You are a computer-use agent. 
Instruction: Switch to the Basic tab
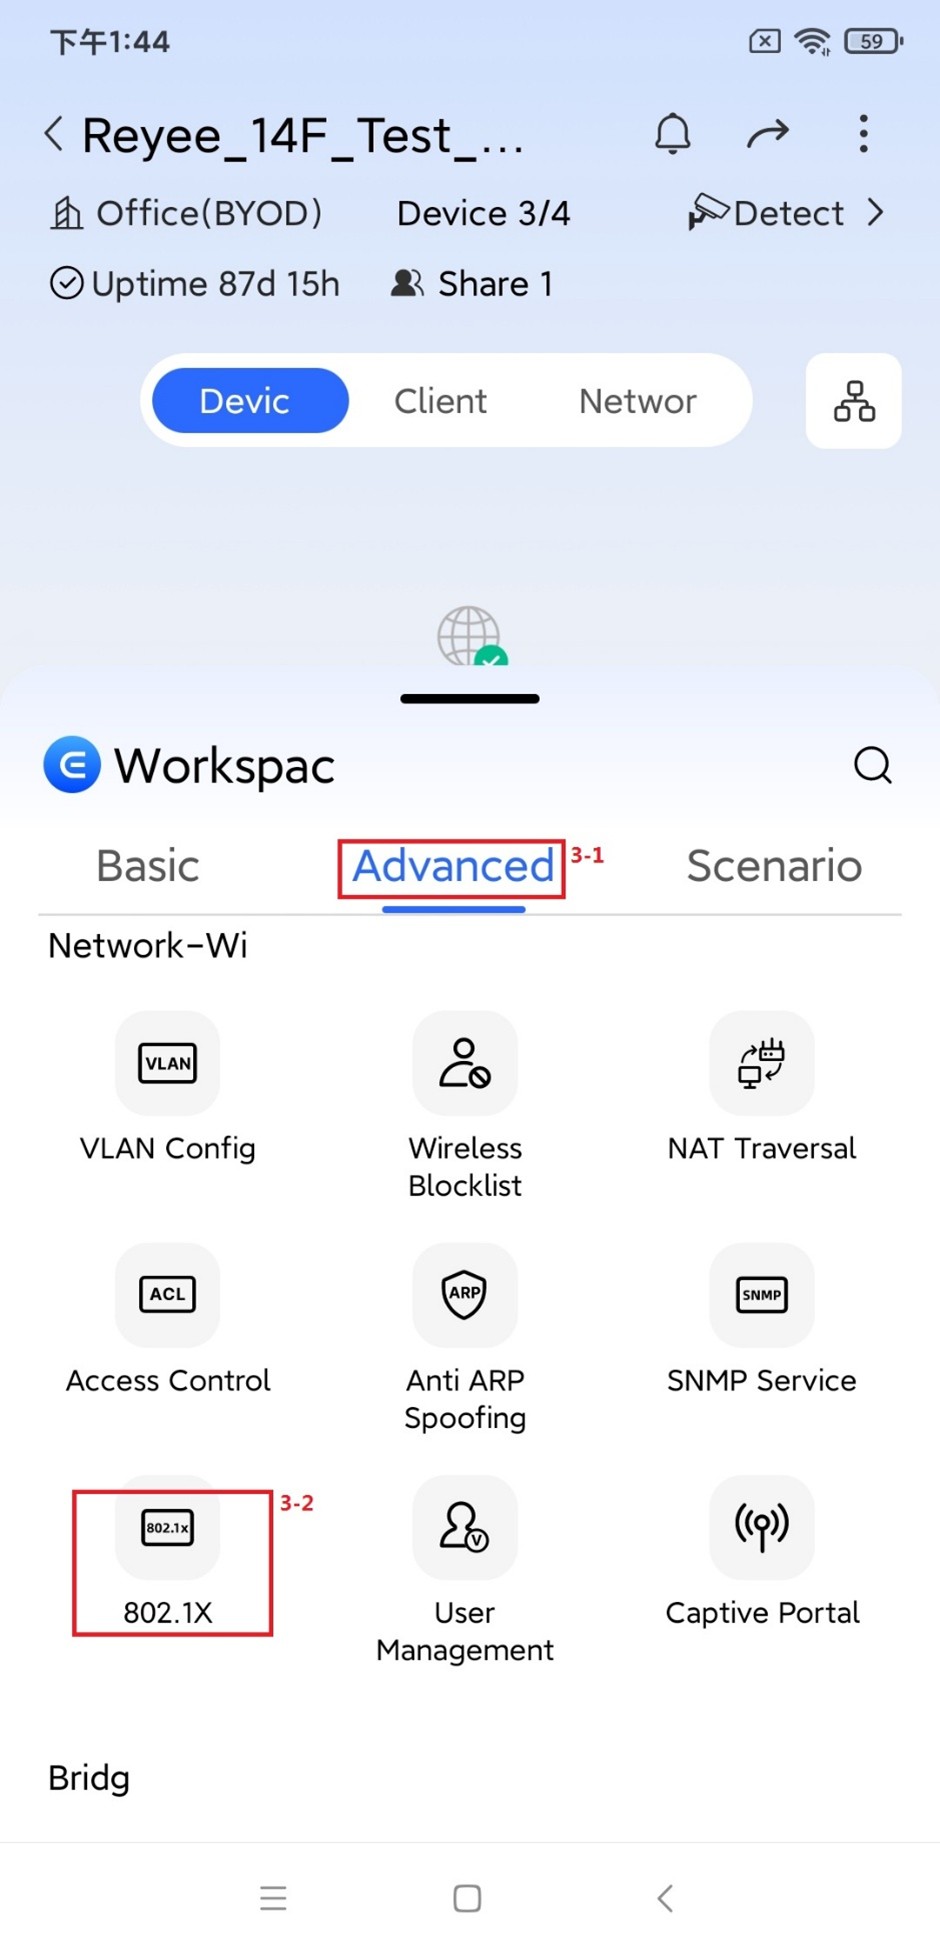click(x=148, y=866)
